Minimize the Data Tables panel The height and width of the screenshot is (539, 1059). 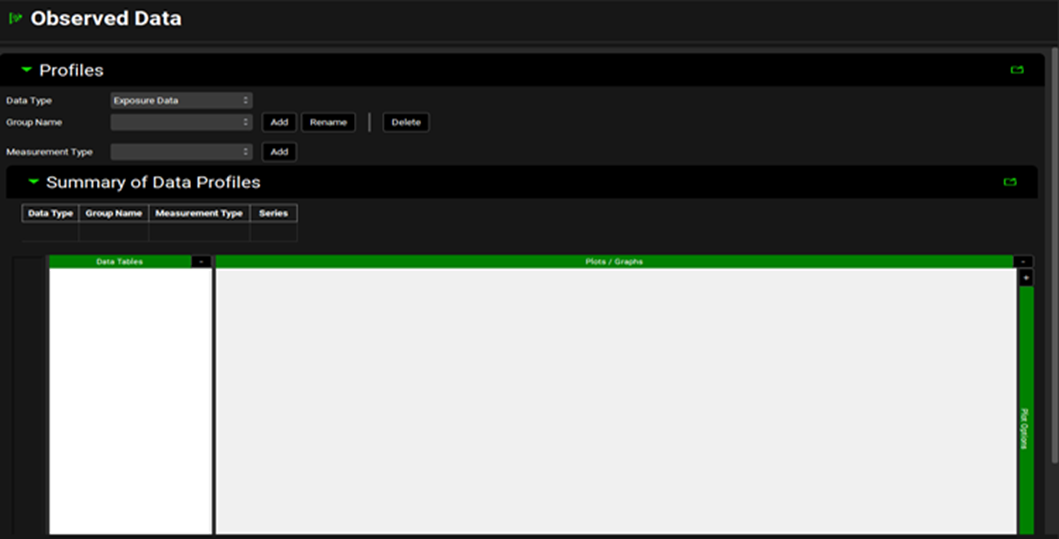click(x=201, y=262)
